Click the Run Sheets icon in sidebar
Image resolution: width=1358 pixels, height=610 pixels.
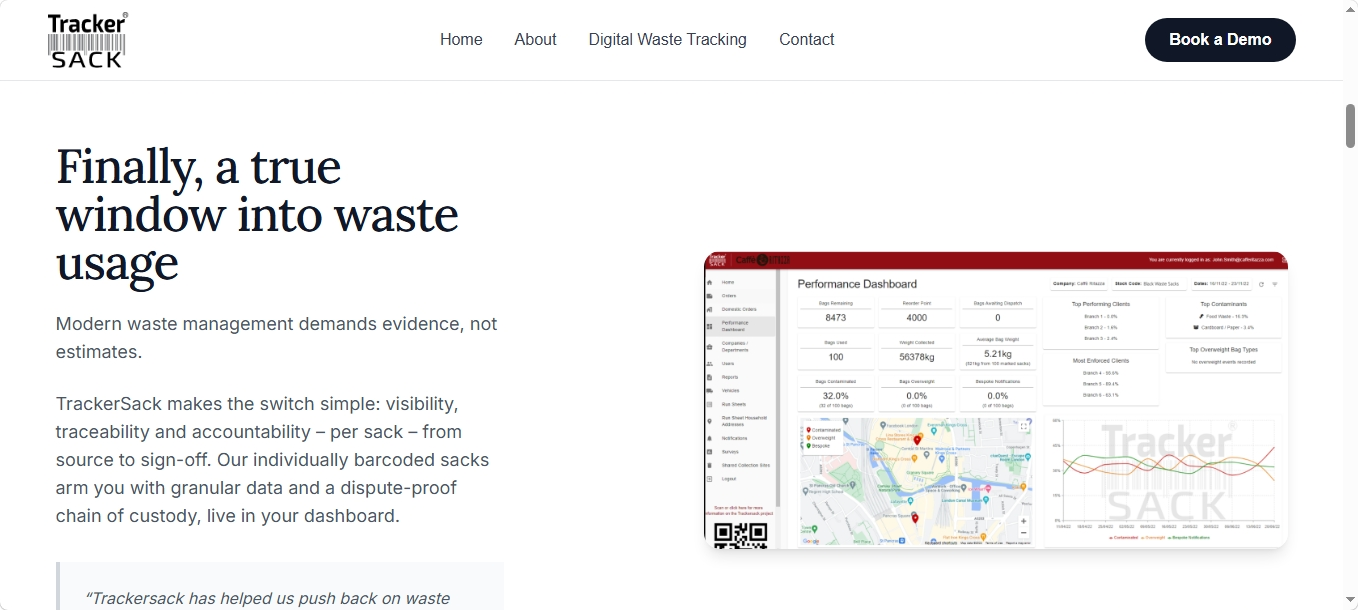tap(709, 404)
